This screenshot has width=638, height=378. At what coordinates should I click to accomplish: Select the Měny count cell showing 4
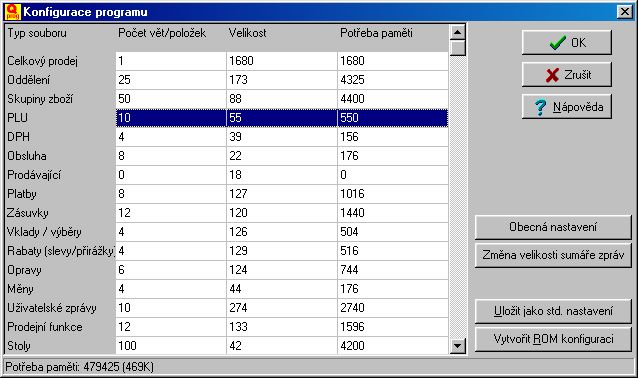coord(171,289)
